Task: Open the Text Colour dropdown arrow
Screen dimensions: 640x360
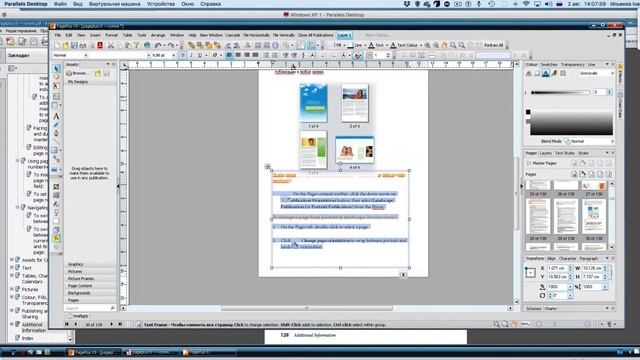Action: point(421,45)
